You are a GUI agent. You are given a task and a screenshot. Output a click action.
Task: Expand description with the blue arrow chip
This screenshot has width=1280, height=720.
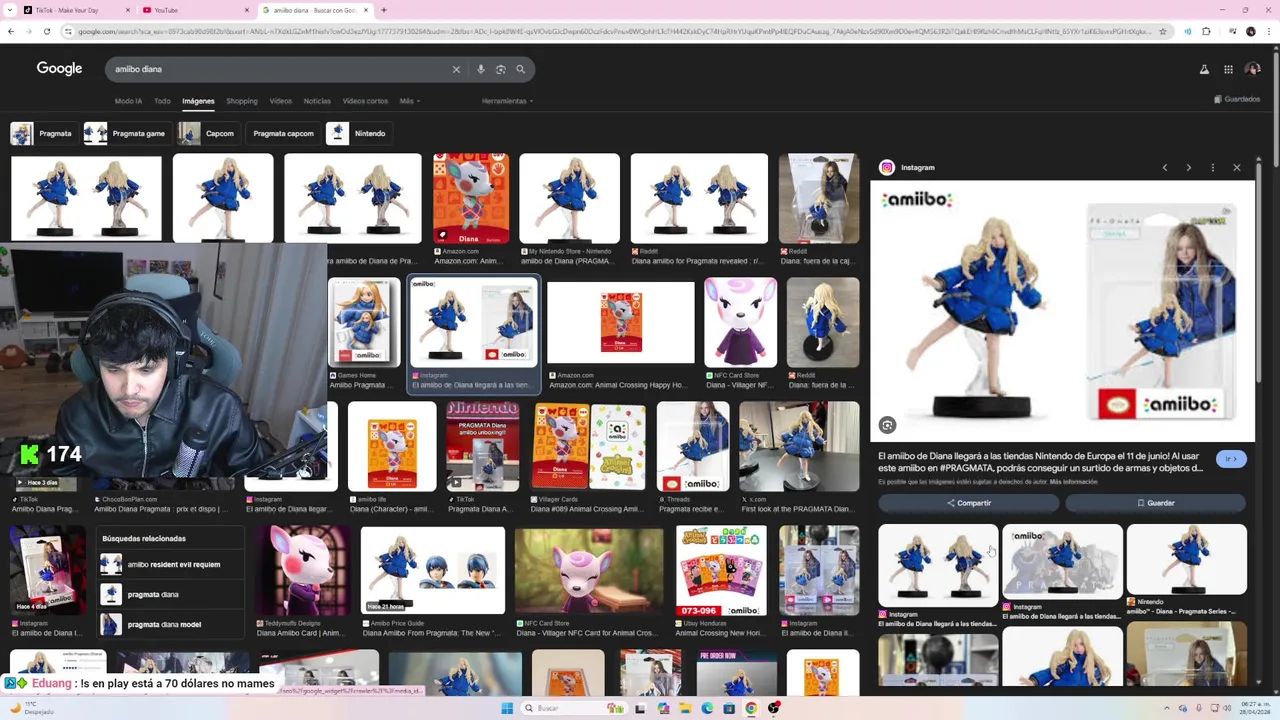(x=1231, y=459)
